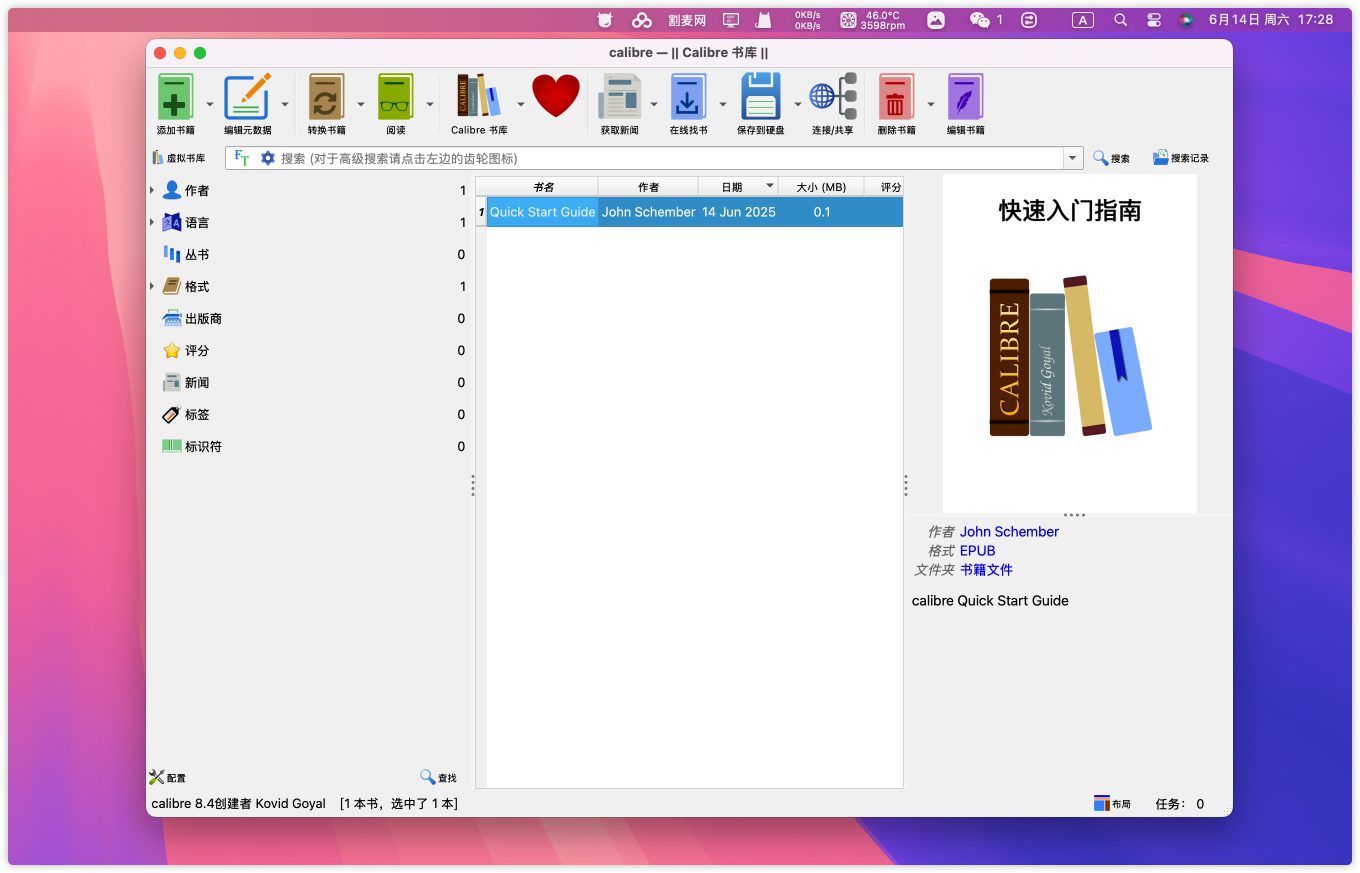Click the 评分 column header
The width and height of the screenshot is (1360, 873).
(884, 187)
